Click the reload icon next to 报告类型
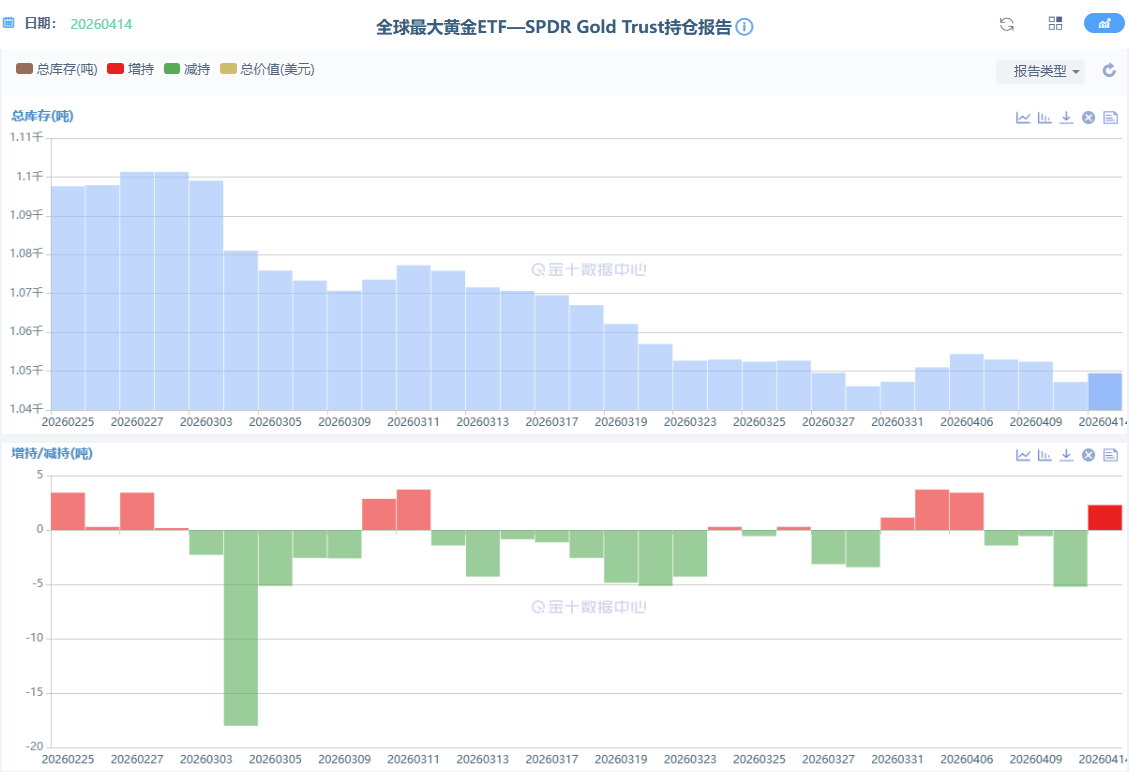The height and width of the screenshot is (772, 1129). pyautogui.click(x=1109, y=70)
